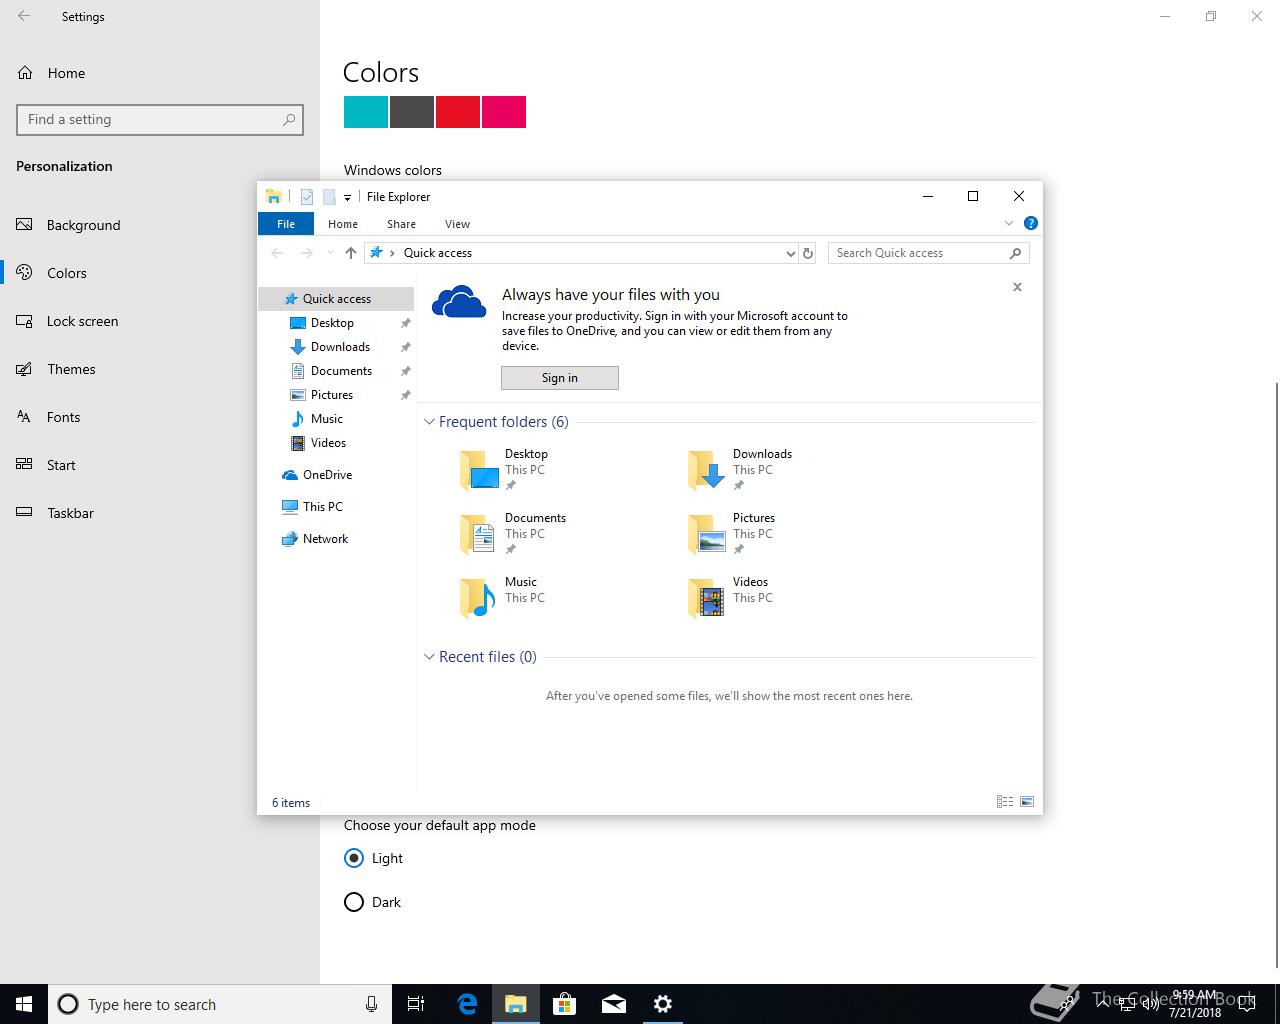
Task: Select Pictures folder icon in Frequent folders
Action: 707,534
